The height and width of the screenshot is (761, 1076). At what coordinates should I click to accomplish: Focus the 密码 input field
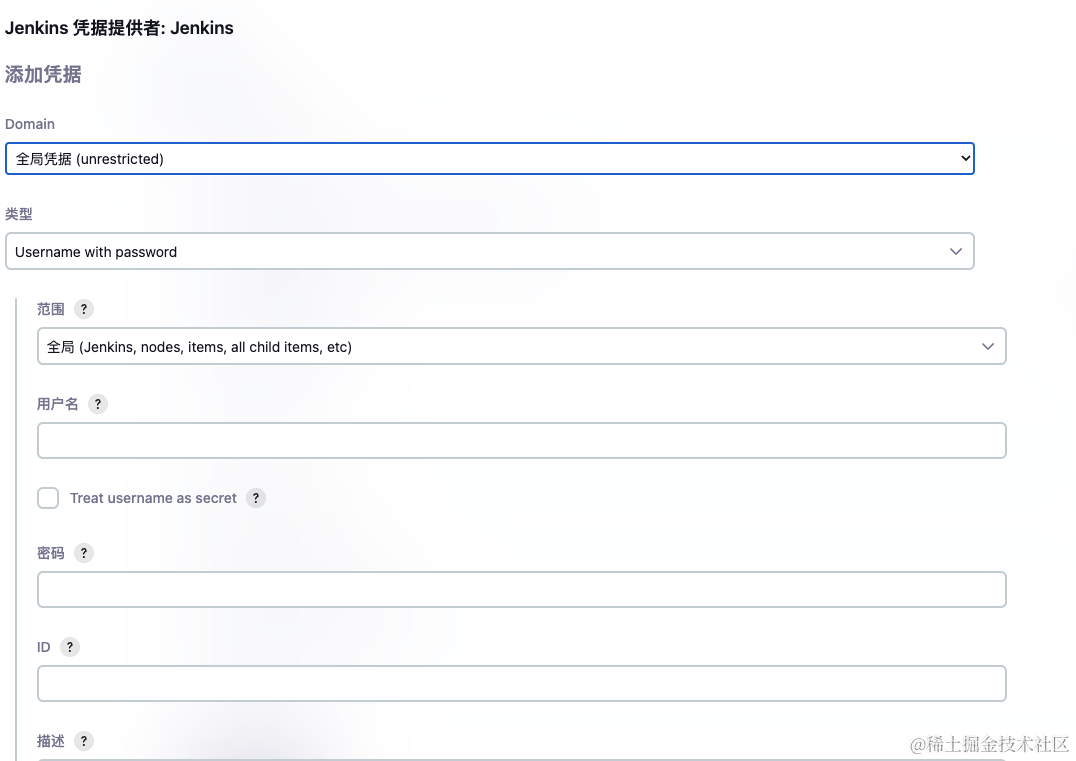[522, 589]
